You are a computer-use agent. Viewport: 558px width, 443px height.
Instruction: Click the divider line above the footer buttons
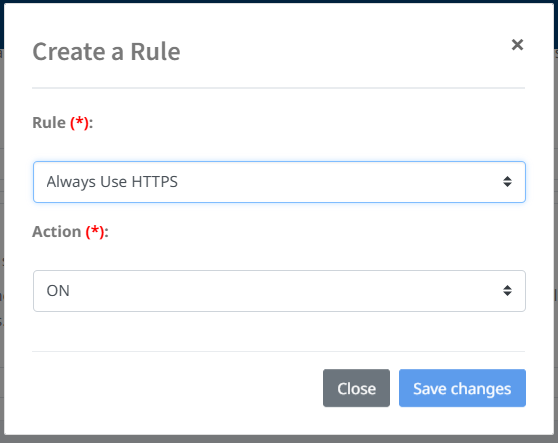pyautogui.click(x=279, y=352)
